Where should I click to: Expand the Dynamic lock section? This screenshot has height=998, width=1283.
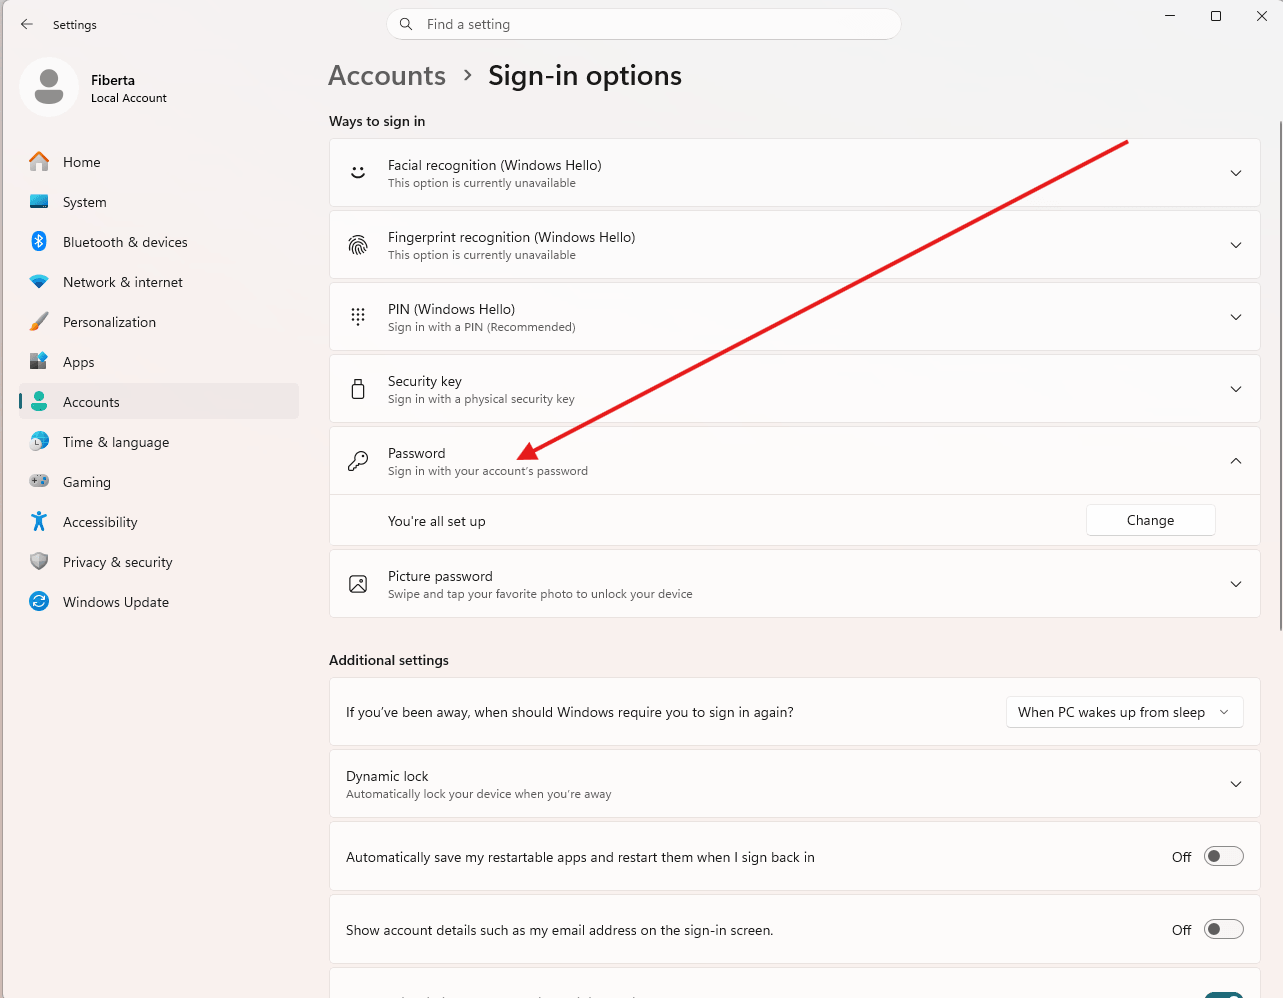pyautogui.click(x=1235, y=784)
